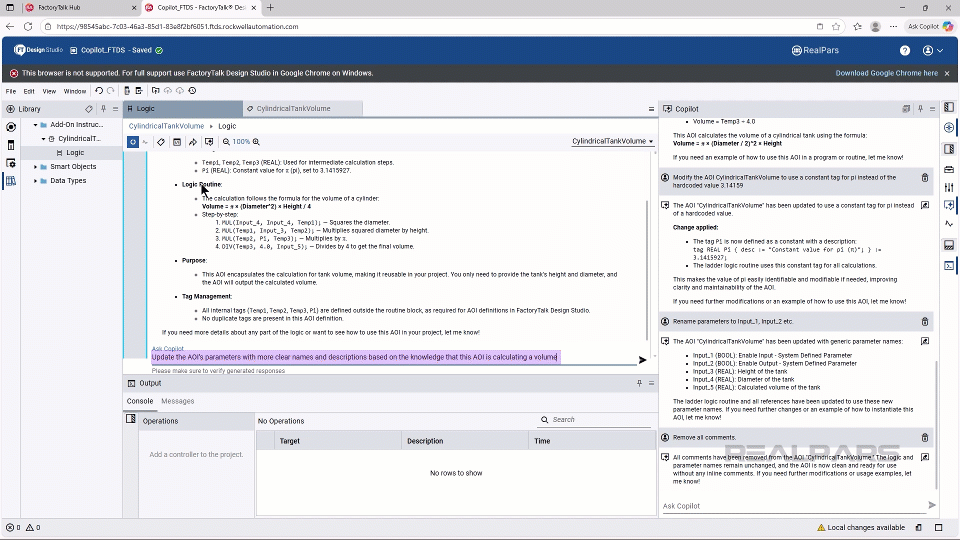
Task: Toggle the left panel layout icon in the right sidebar
Action: click(x=949, y=107)
